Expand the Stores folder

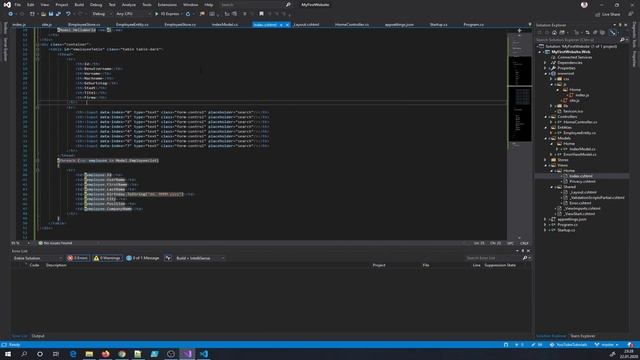[x=545, y=160]
